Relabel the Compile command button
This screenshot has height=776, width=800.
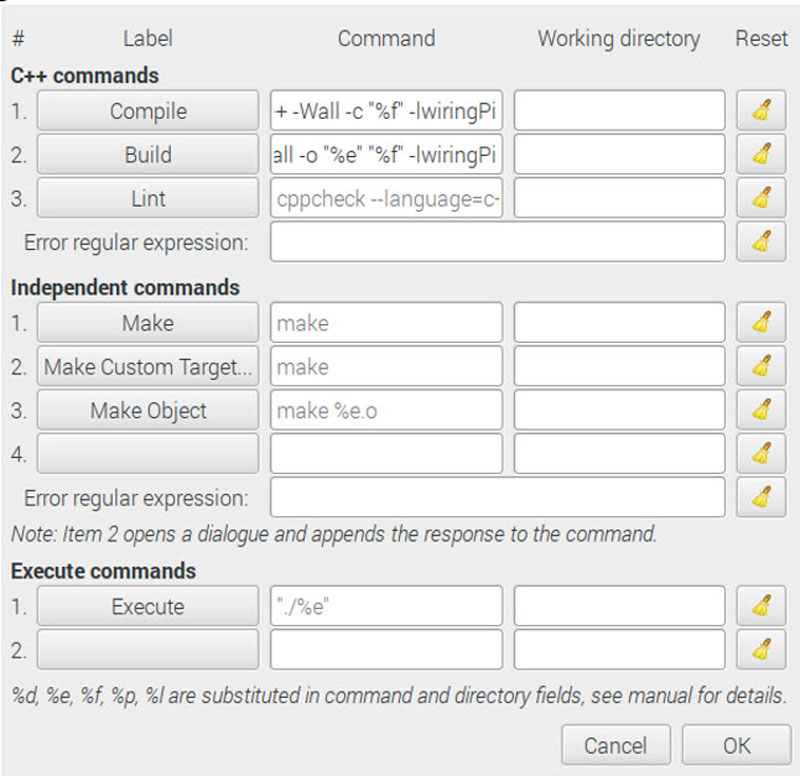pyautogui.click(x=146, y=110)
